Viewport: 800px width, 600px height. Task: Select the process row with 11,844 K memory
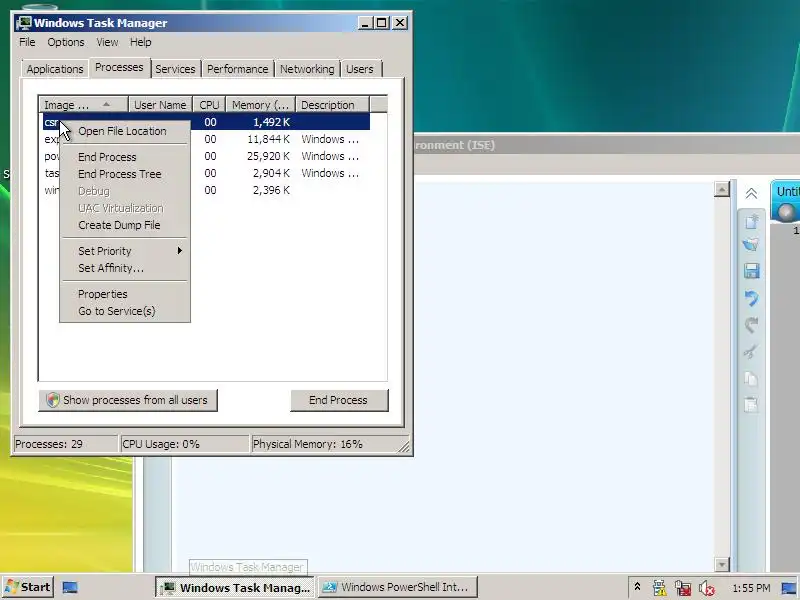pyautogui.click(x=280, y=139)
